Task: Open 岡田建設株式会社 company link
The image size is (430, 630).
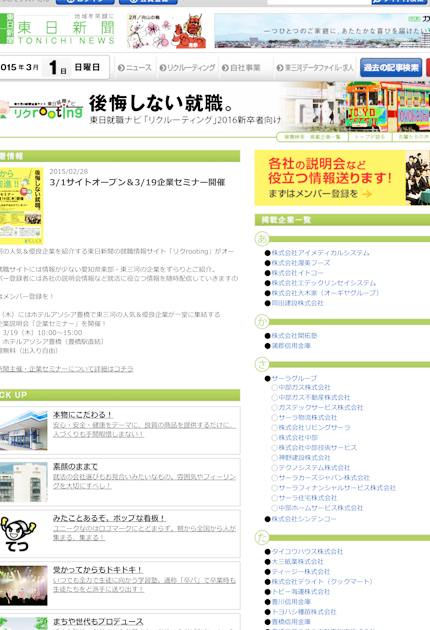Action: 297,303
